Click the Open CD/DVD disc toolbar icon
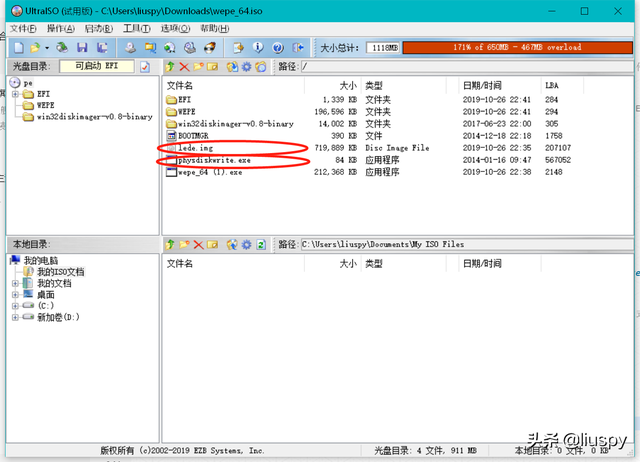This screenshot has height=462, width=640. 62,48
